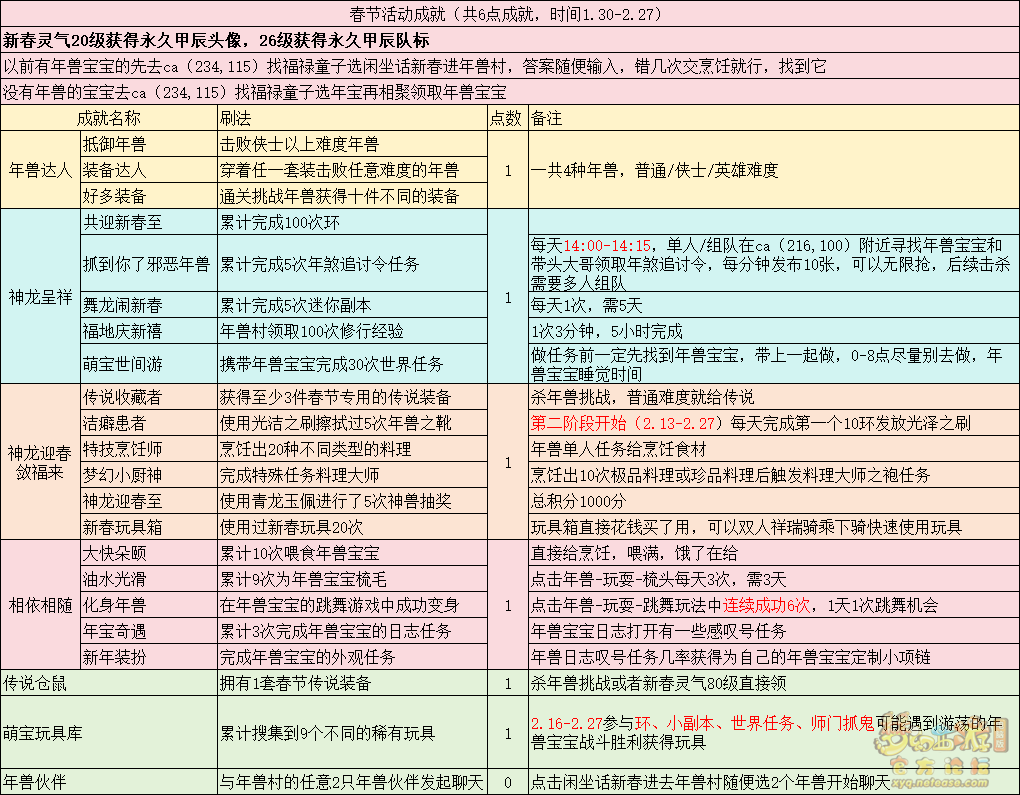This screenshot has width=1020, height=795.
Task: Click the 点数 column header
Action: pos(506,118)
